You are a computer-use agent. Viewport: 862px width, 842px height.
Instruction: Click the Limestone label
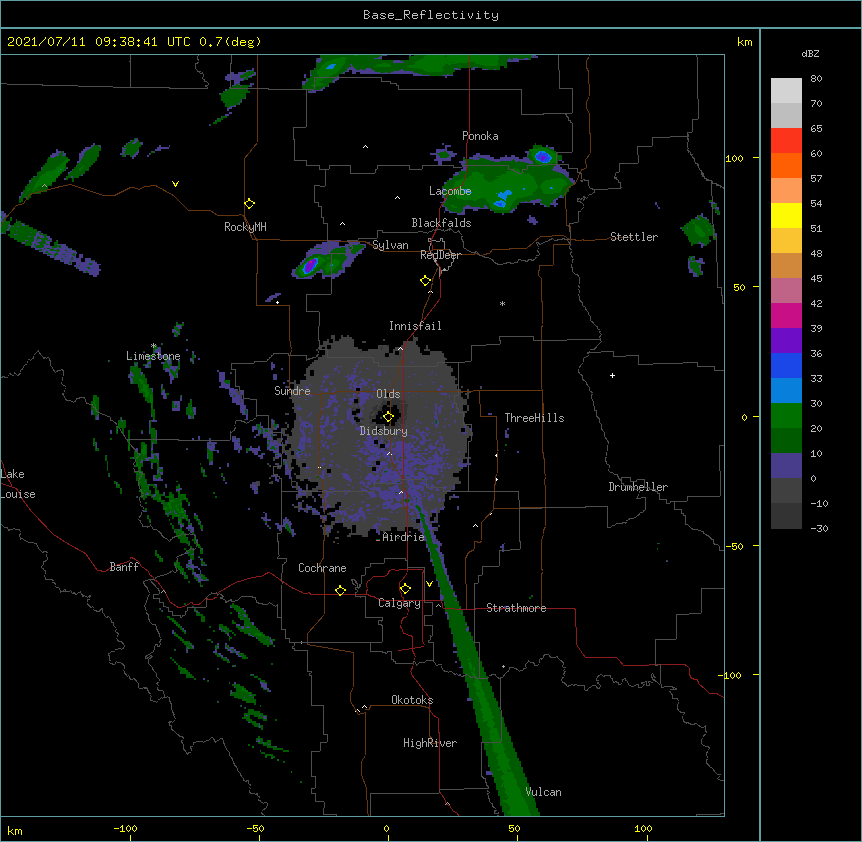[153, 356]
